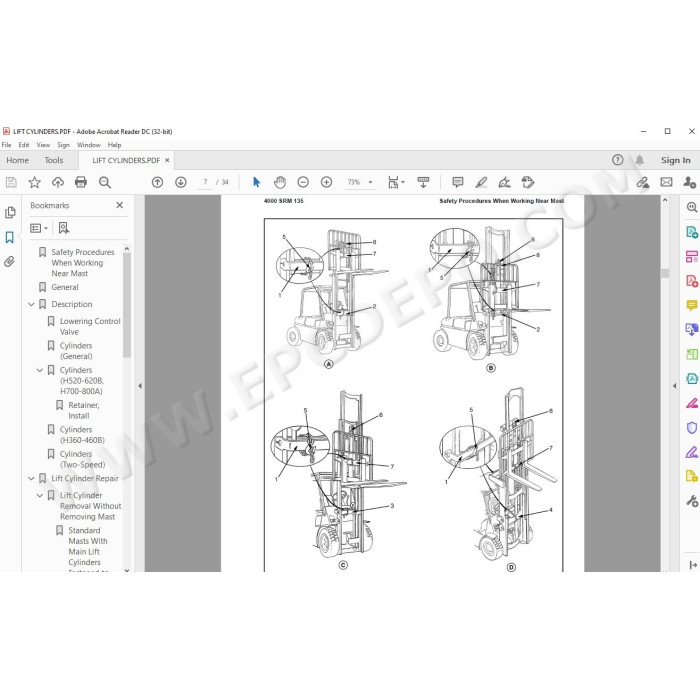Print the document
The height and width of the screenshot is (700, 700).
click(81, 182)
